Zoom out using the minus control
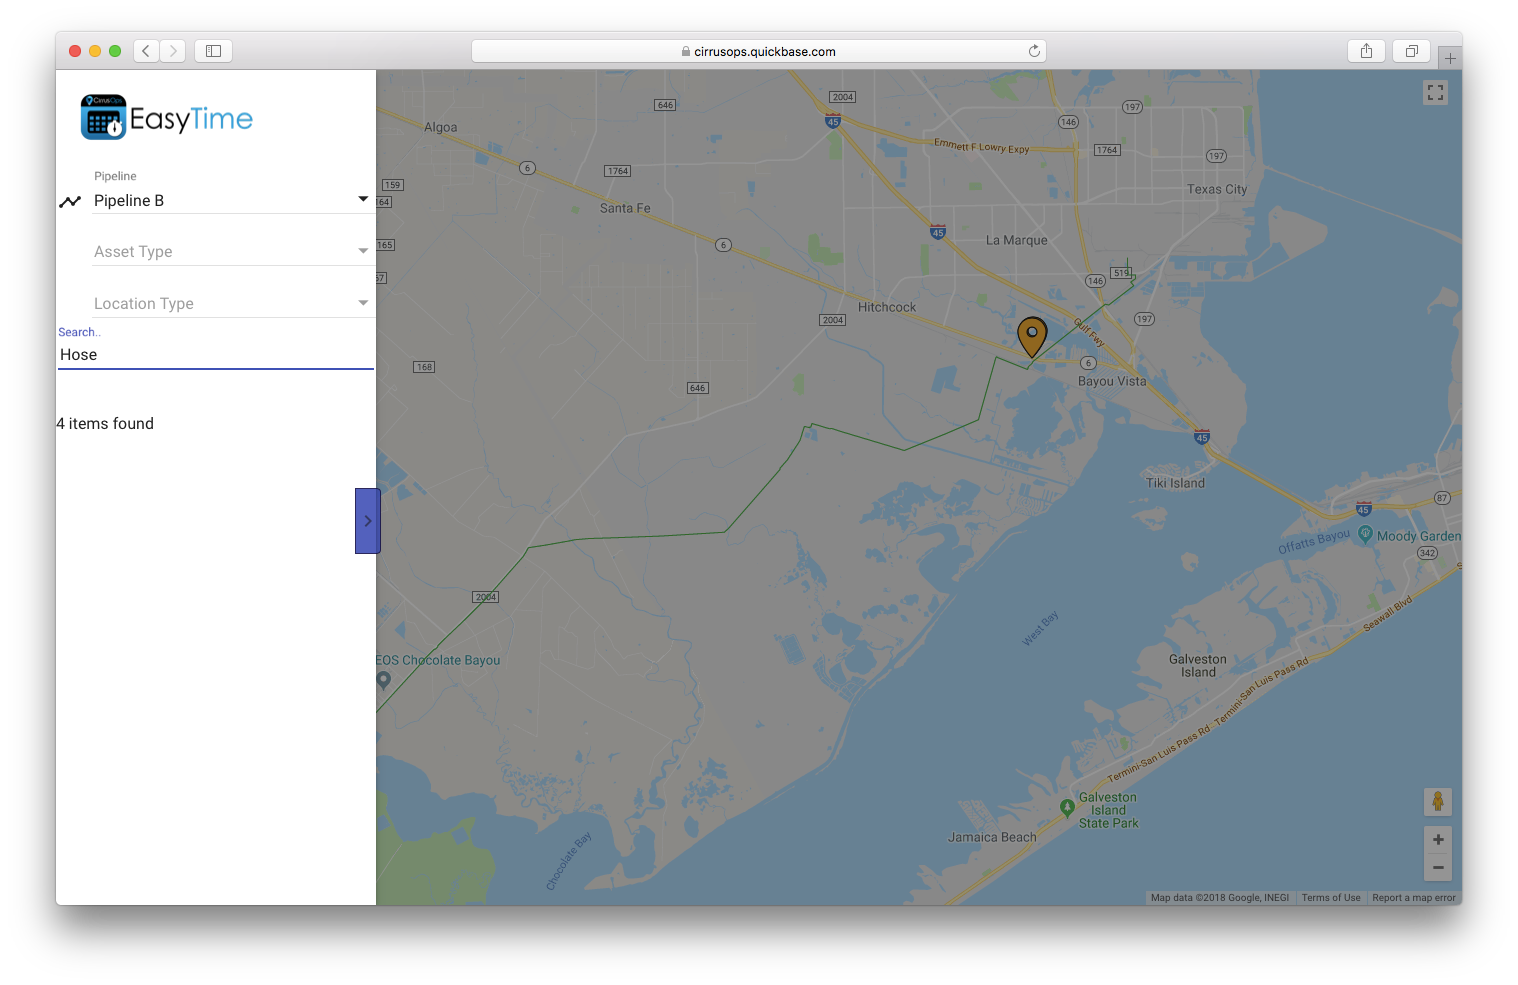This screenshot has height=985, width=1518. click(x=1437, y=867)
